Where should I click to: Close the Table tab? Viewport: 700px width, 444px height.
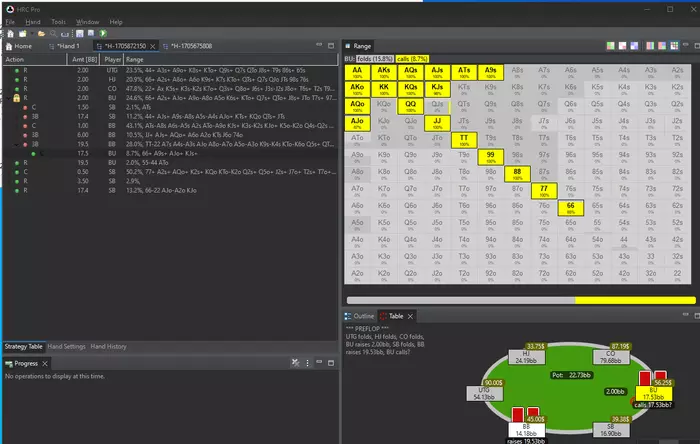[410, 316]
